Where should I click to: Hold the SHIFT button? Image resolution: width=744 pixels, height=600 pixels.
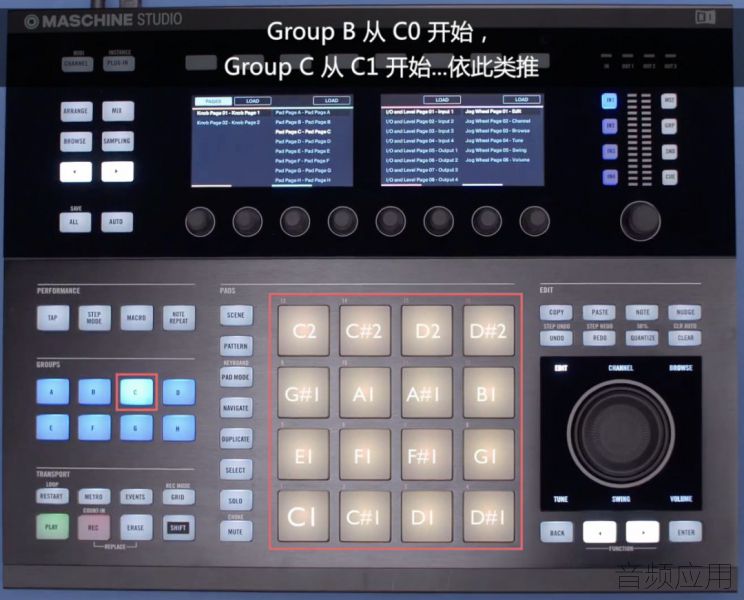click(x=178, y=527)
